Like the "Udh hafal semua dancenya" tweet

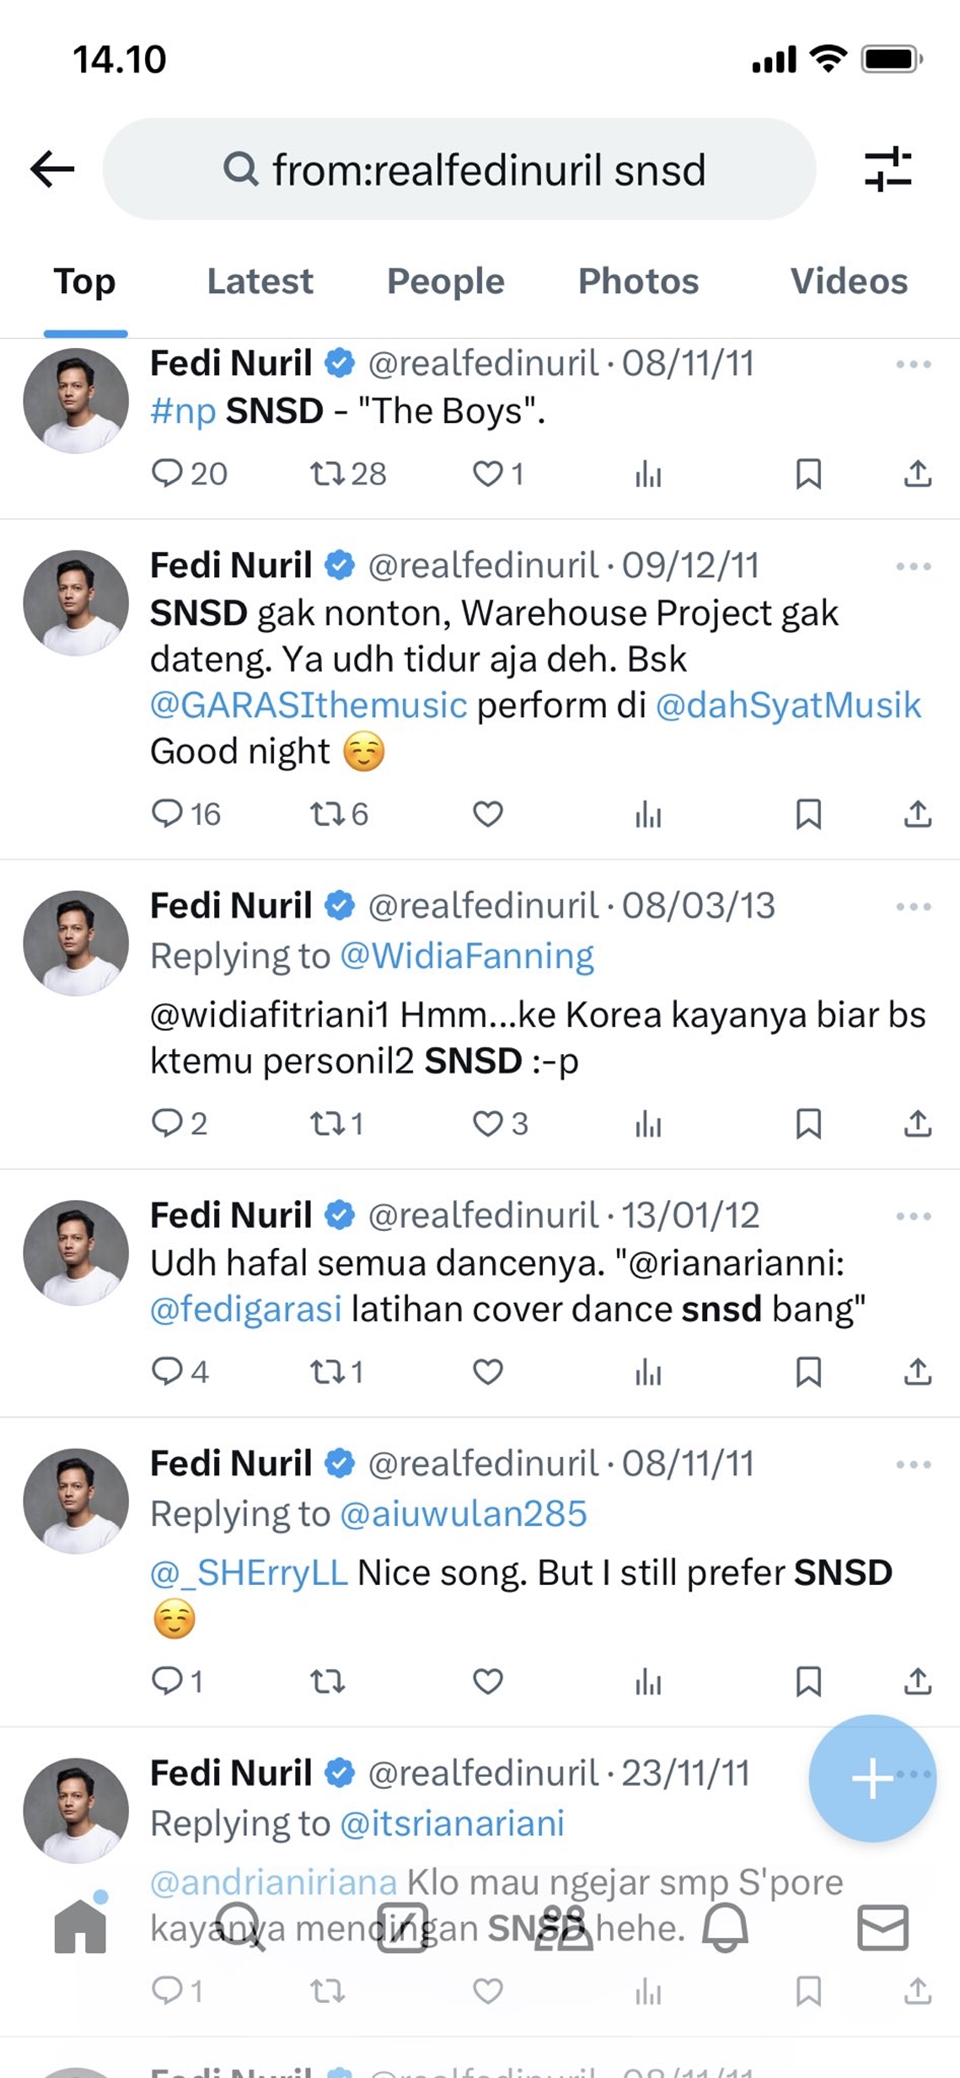(x=487, y=1372)
